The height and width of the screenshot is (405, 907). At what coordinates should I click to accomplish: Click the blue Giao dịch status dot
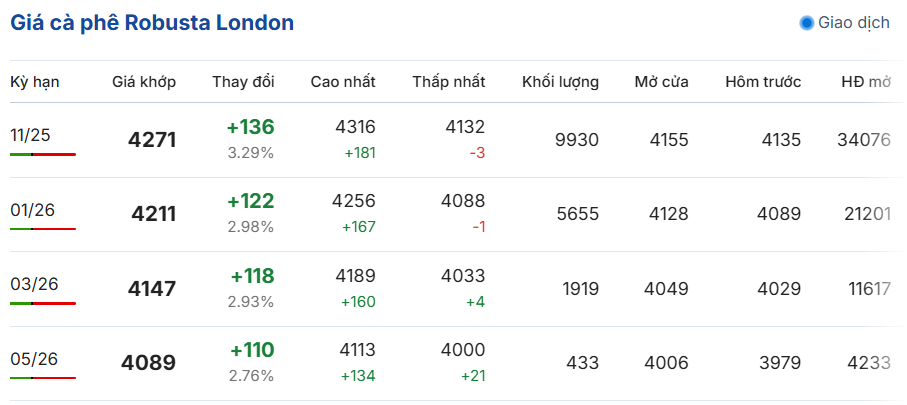point(806,23)
